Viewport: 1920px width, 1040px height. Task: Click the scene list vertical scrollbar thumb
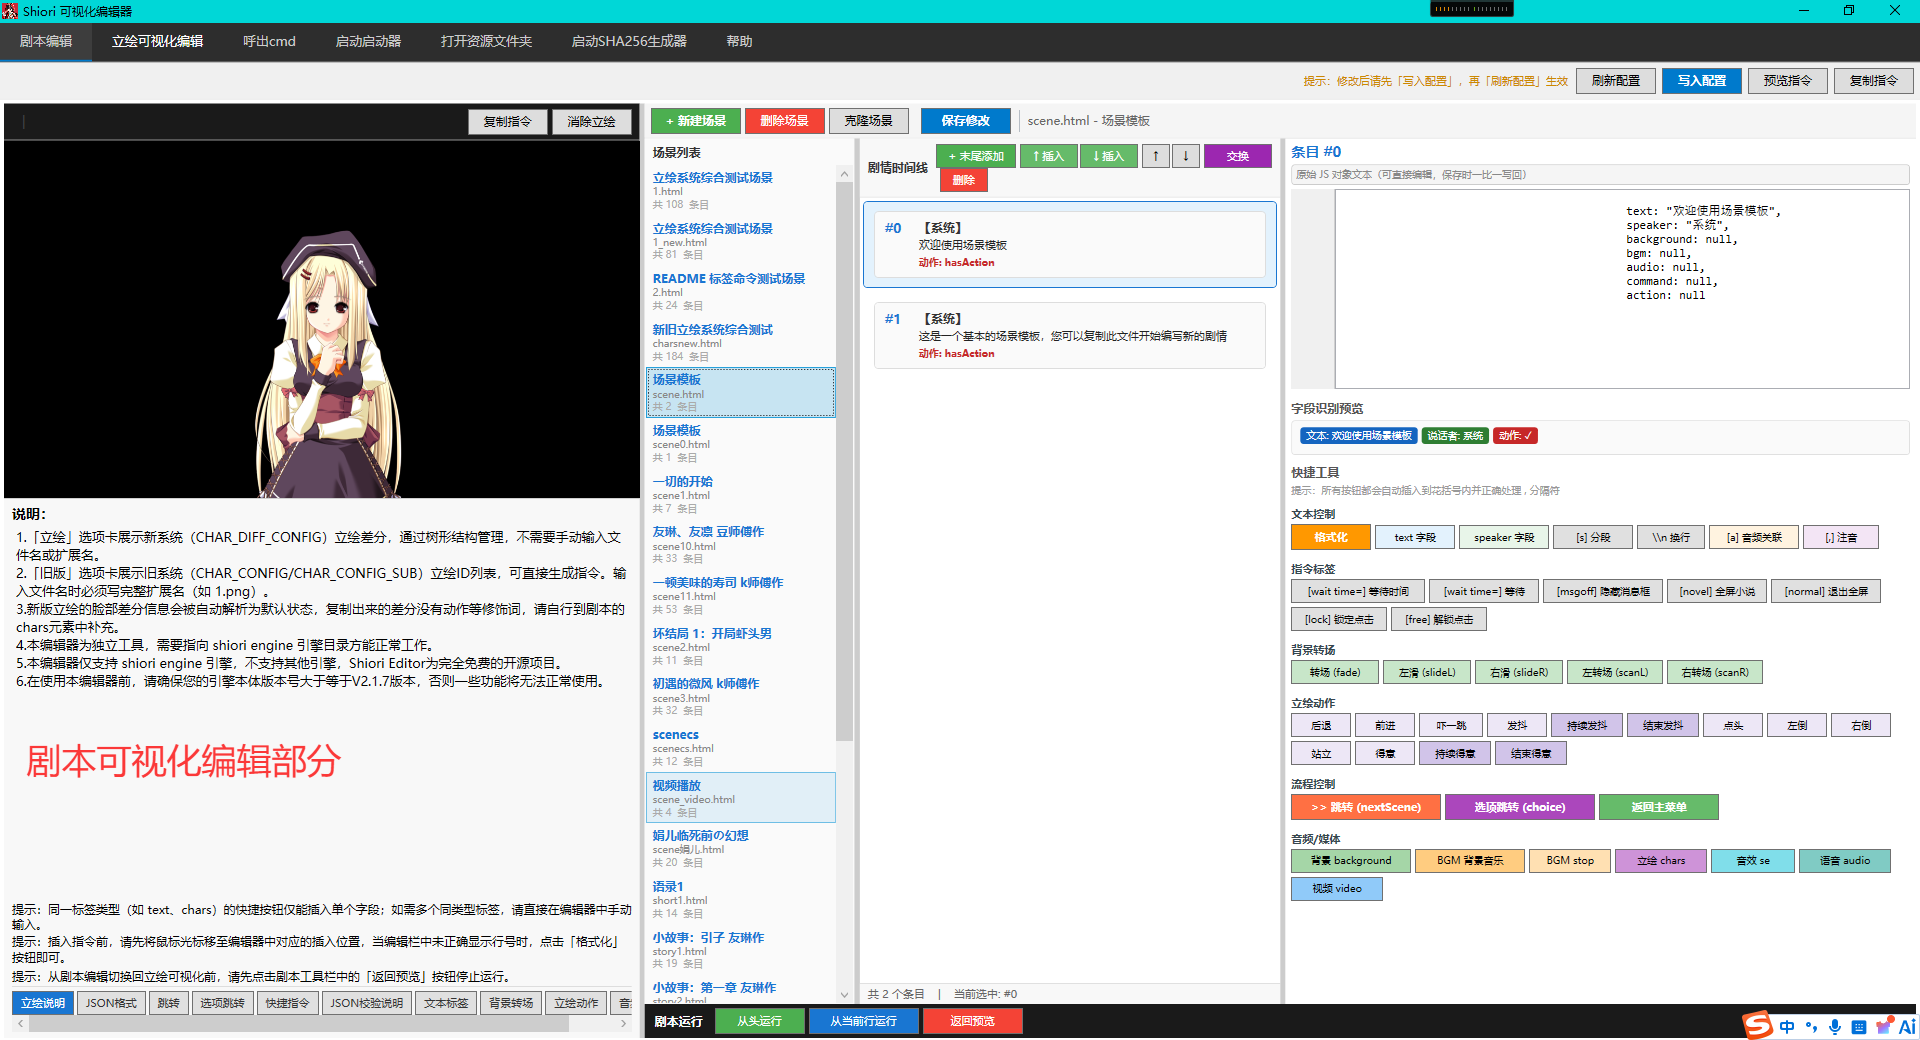pos(844,463)
